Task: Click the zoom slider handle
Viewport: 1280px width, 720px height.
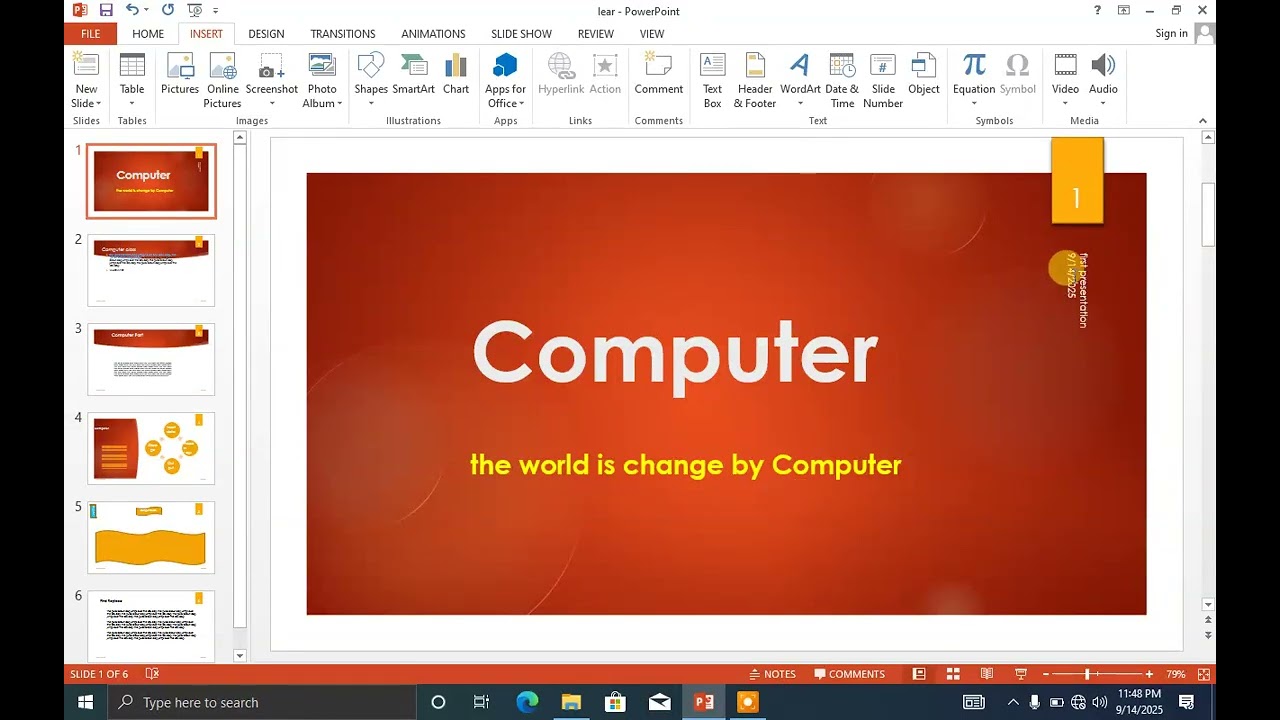Action: point(1087,674)
